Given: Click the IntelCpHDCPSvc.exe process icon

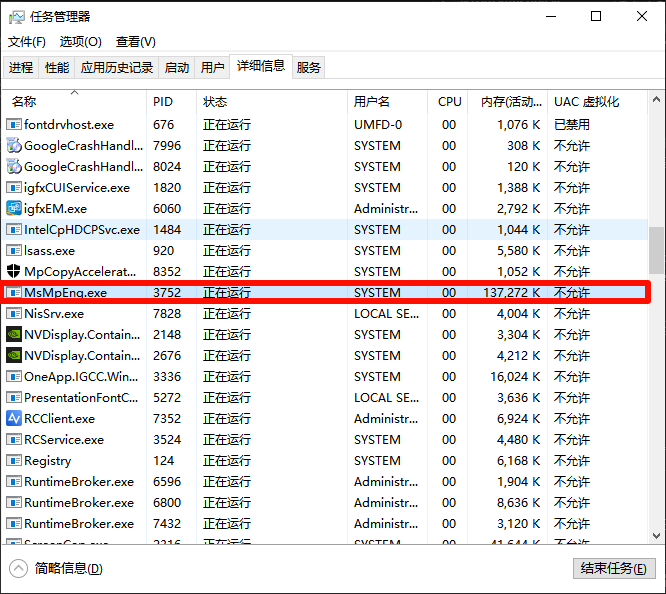Looking at the screenshot, I should [14, 229].
